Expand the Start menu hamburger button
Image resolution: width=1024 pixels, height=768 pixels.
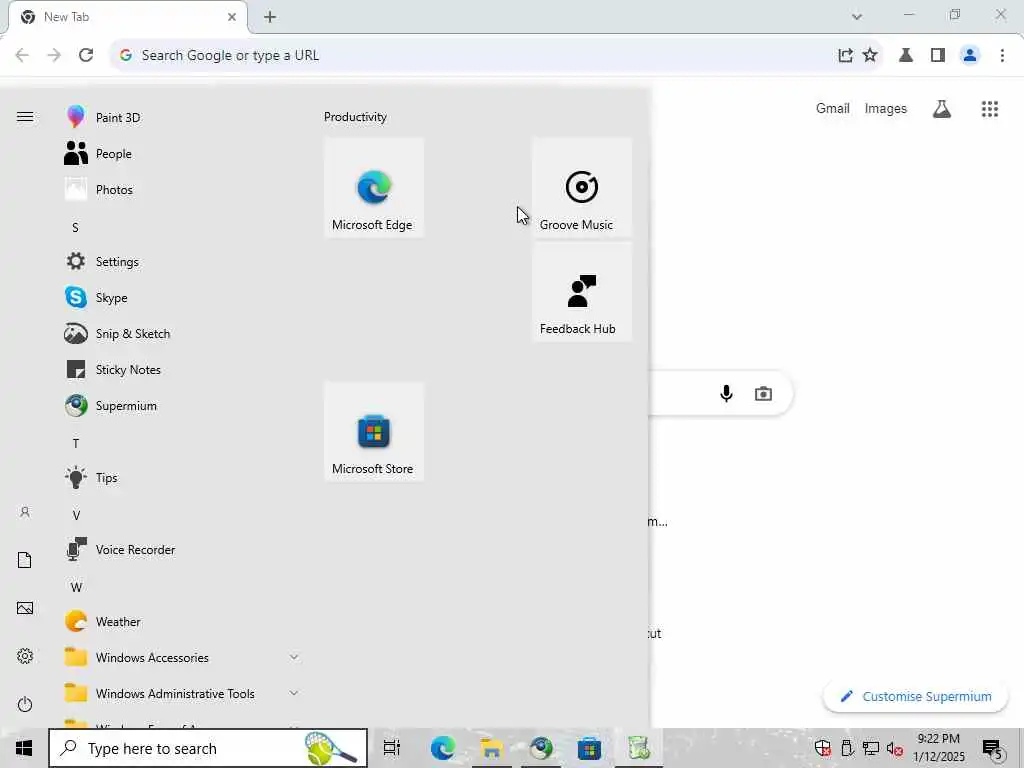coord(25,117)
